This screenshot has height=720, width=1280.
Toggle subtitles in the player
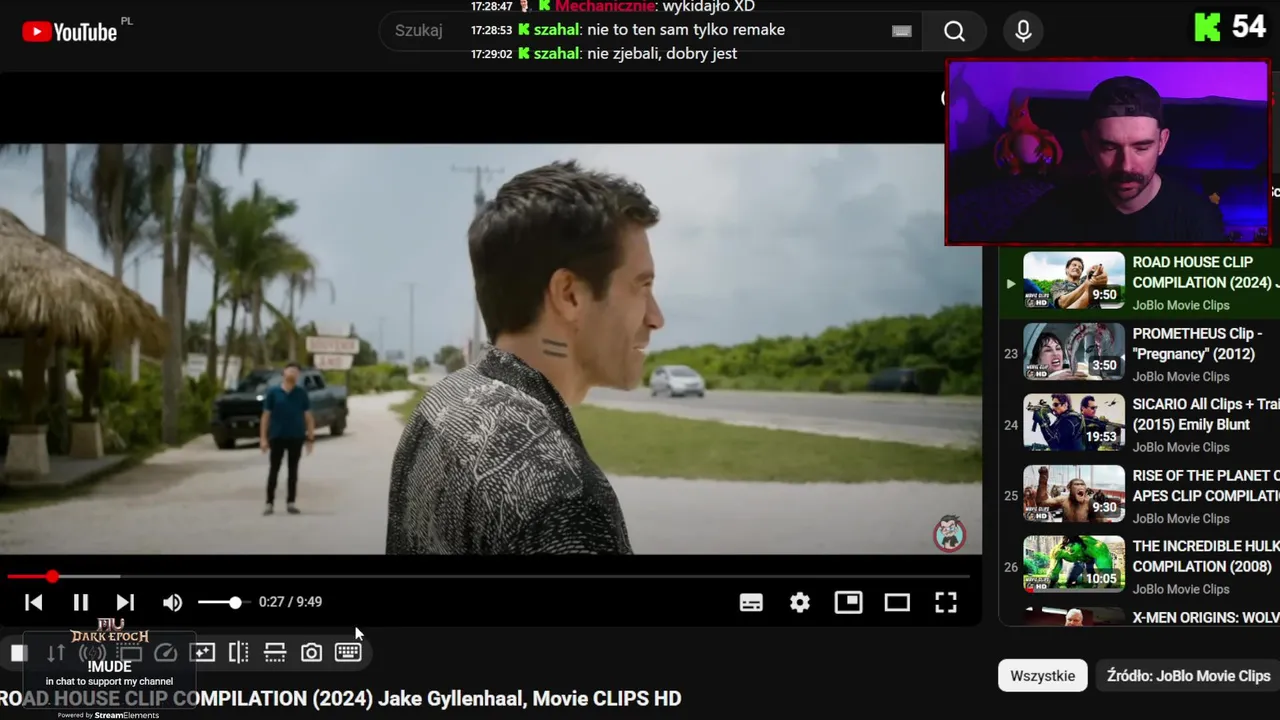[751, 602]
